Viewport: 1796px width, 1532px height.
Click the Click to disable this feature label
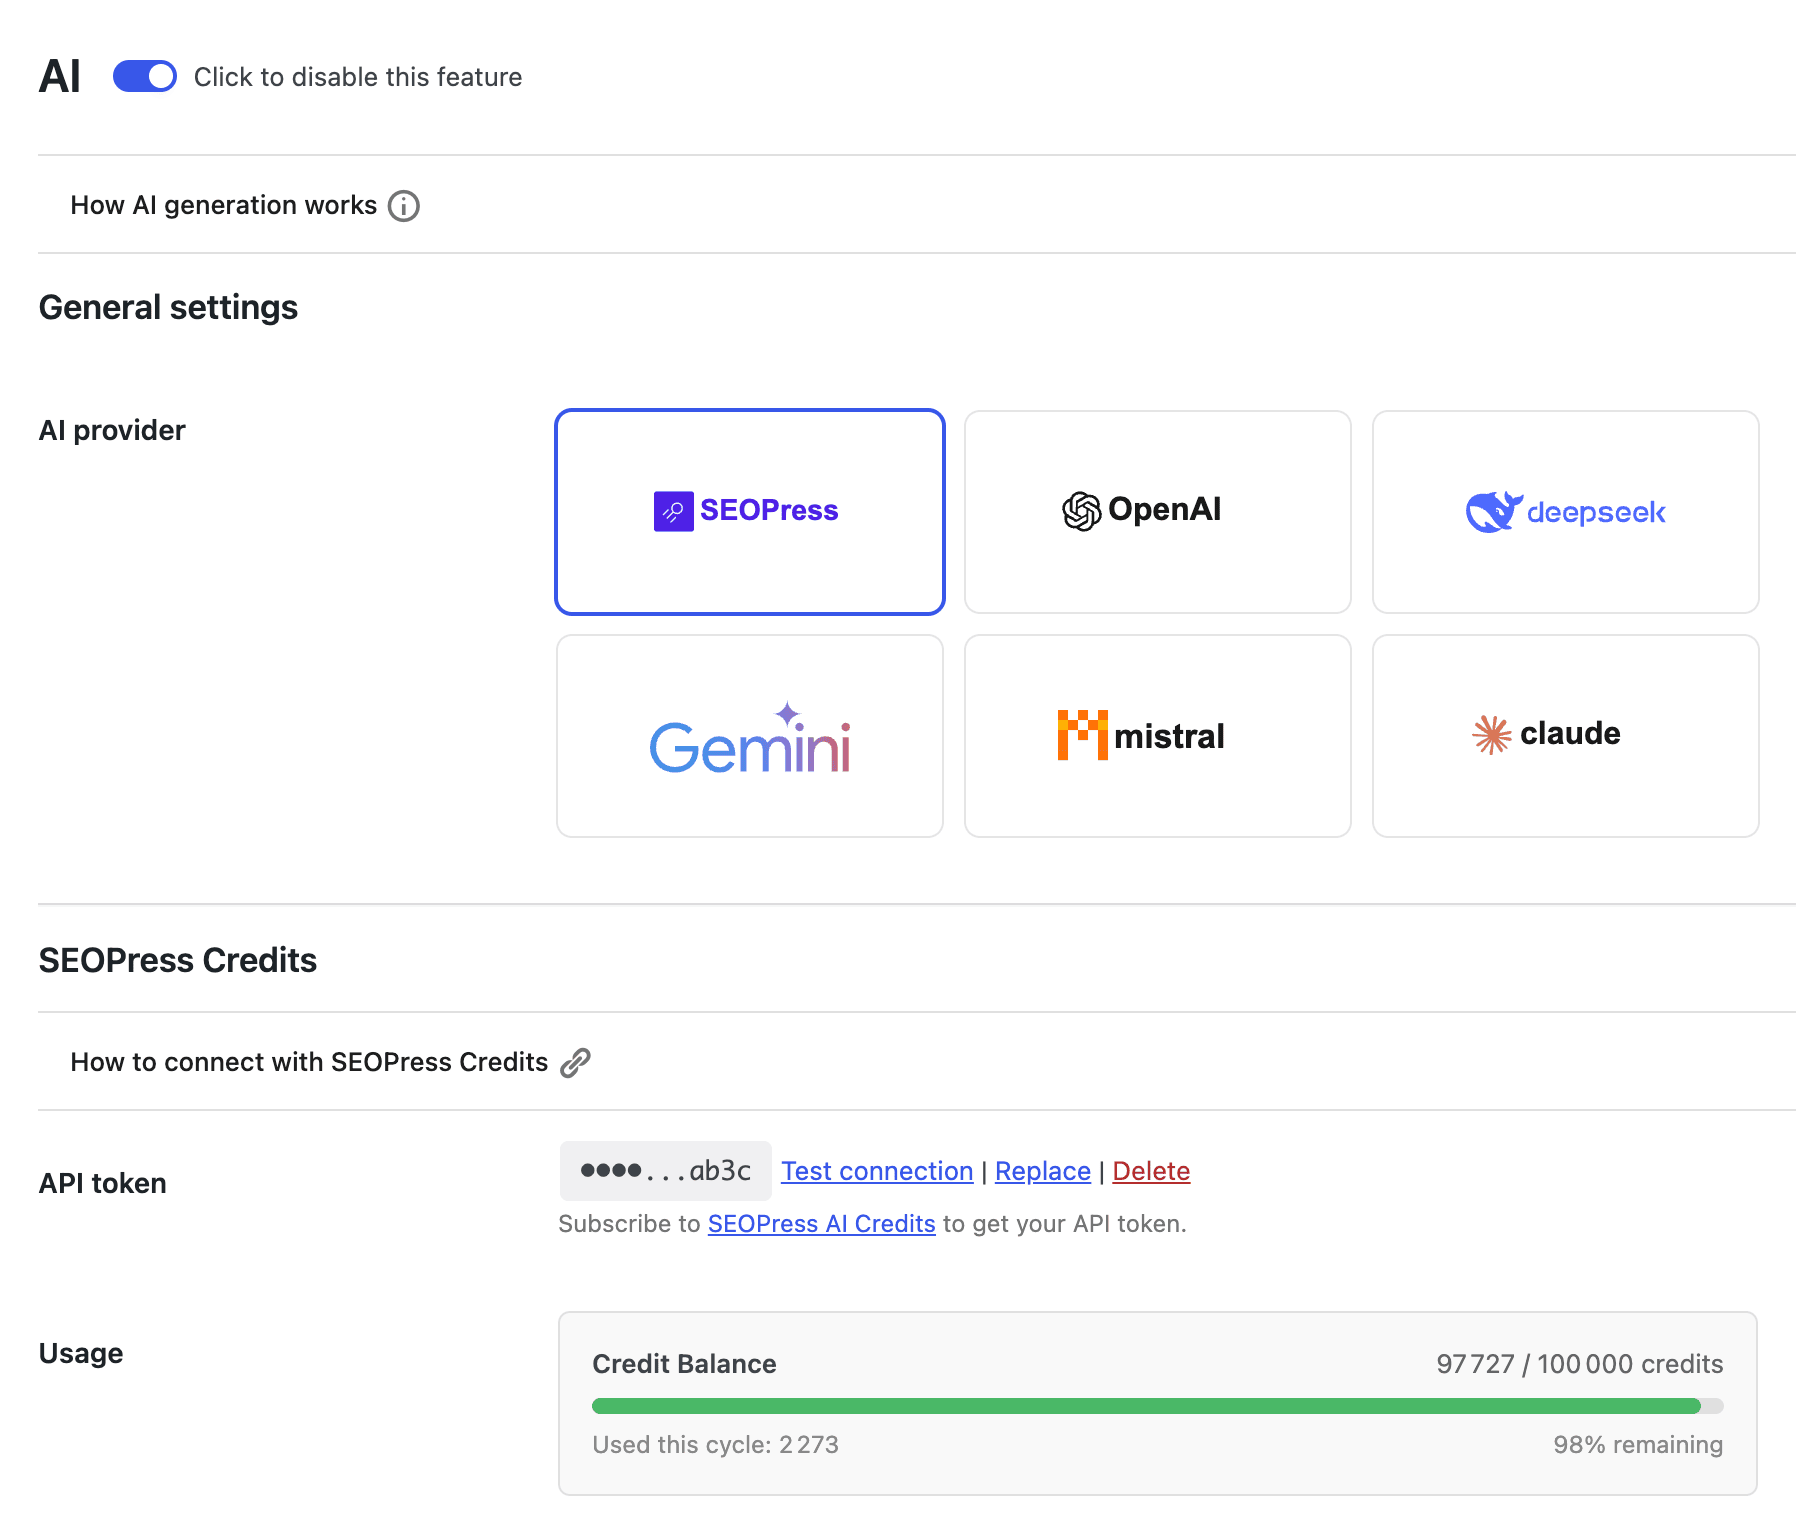[358, 77]
